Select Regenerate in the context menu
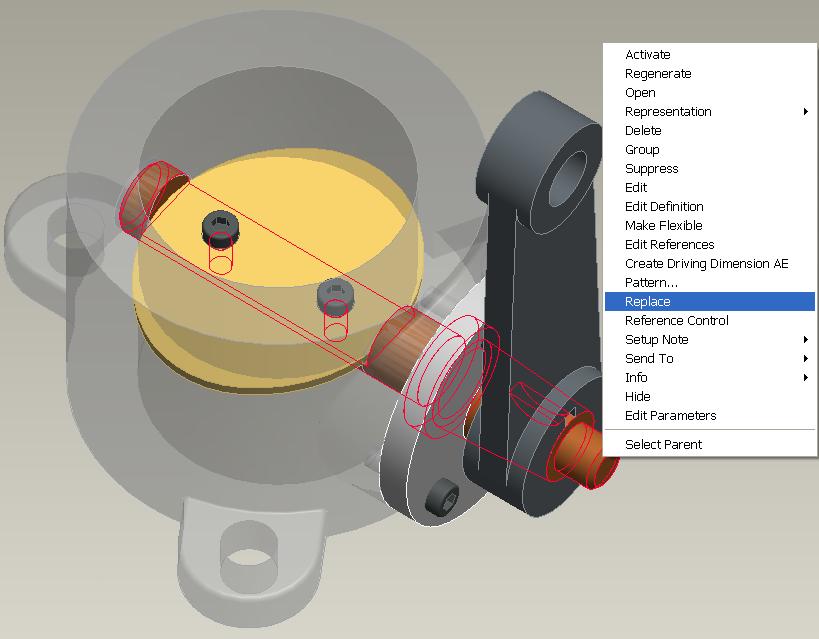Viewport: 819px width, 639px height. [x=709, y=74]
